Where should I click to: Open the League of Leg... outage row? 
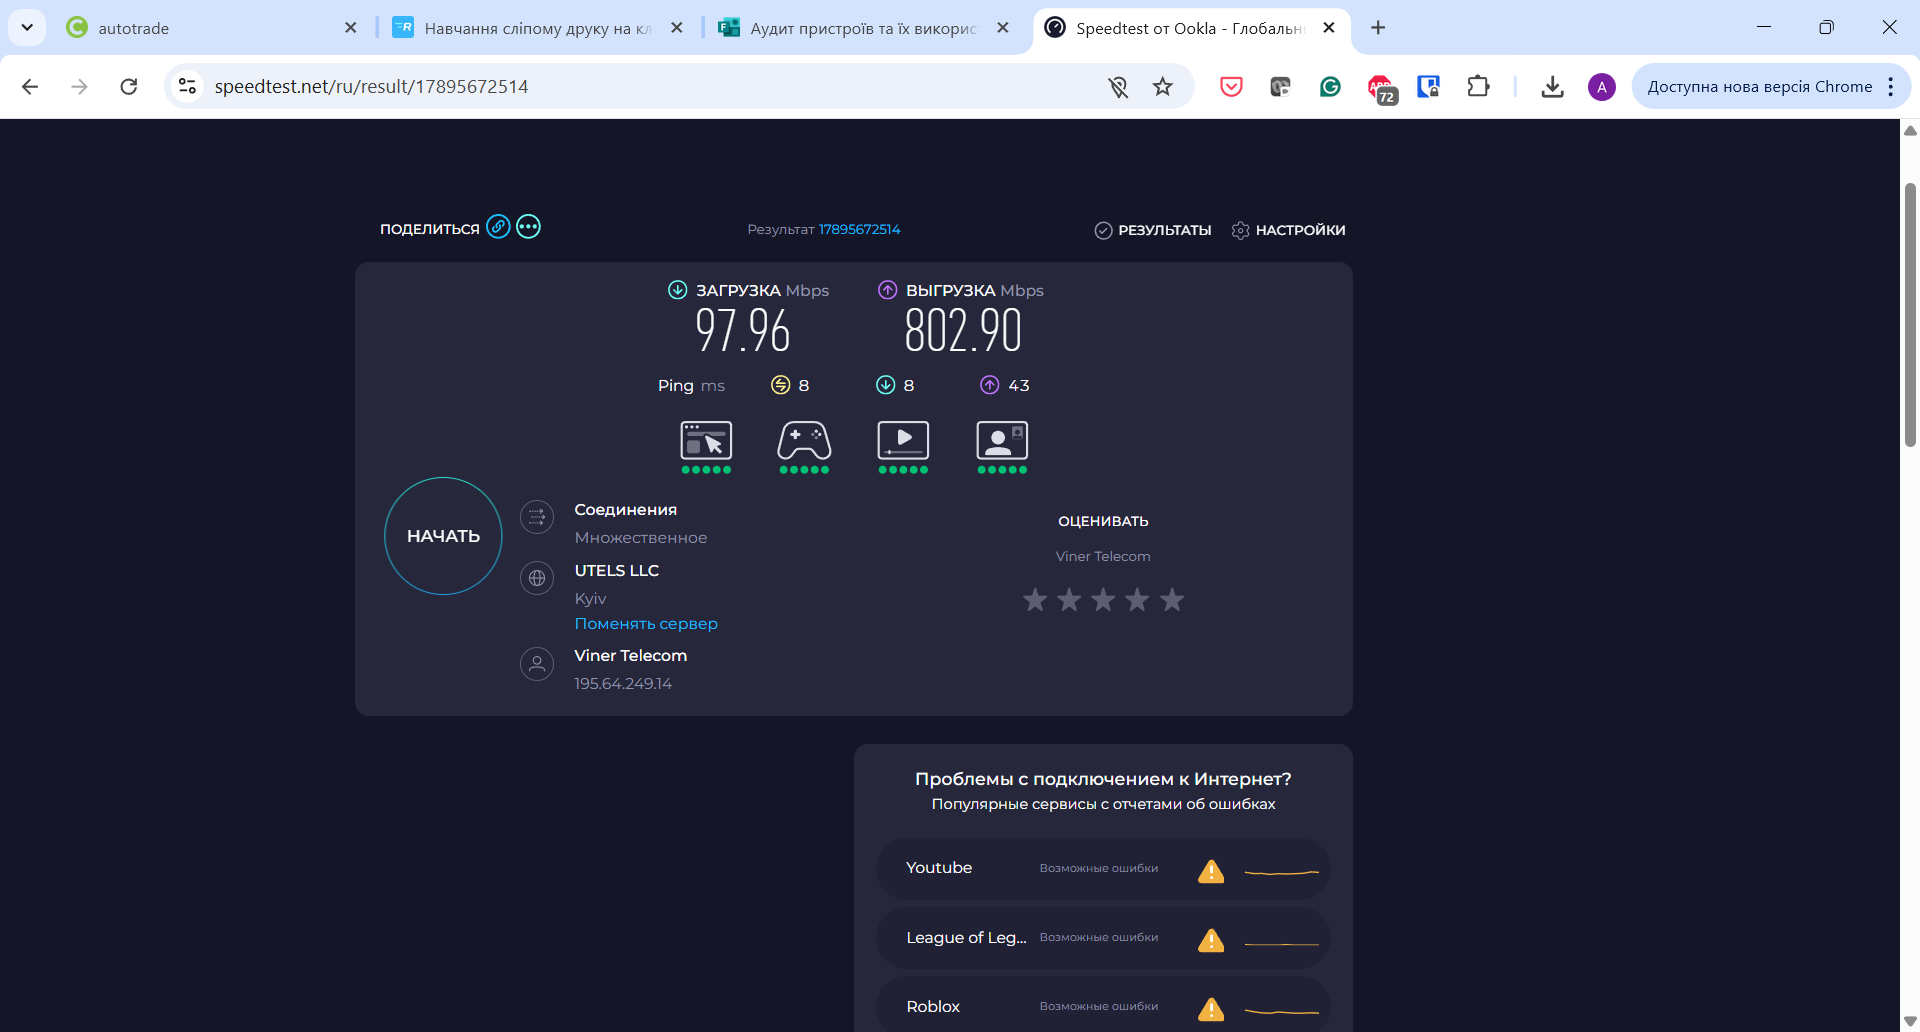pos(1103,938)
